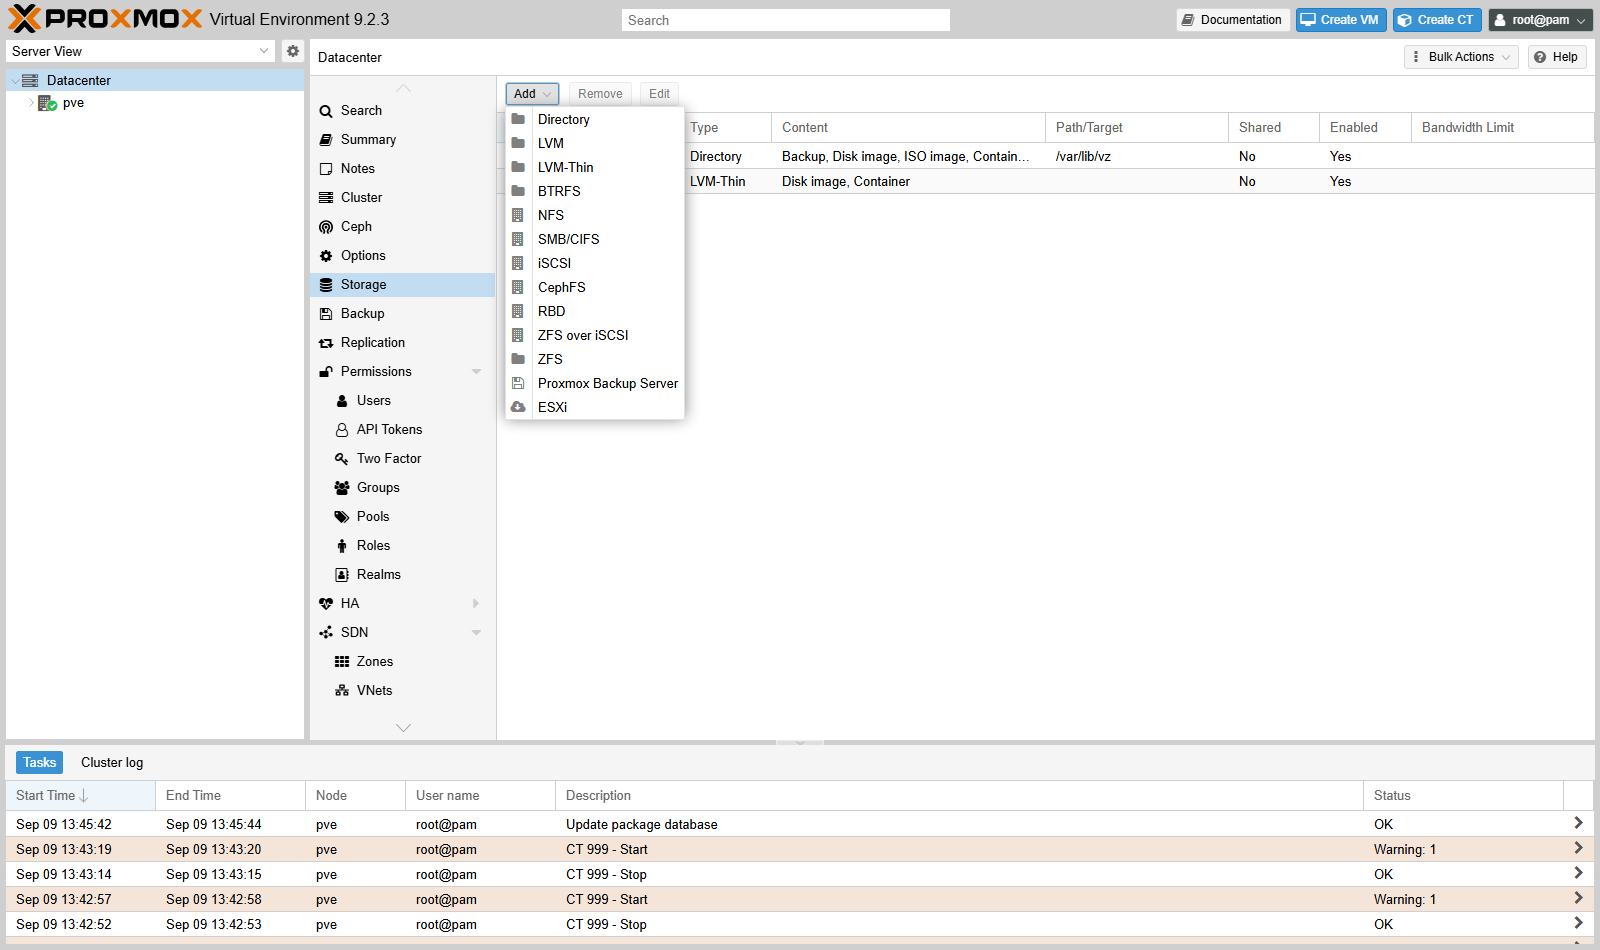Click the Storage database icon in sidebar
This screenshot has height=950, width=1600.
point(326,285)
